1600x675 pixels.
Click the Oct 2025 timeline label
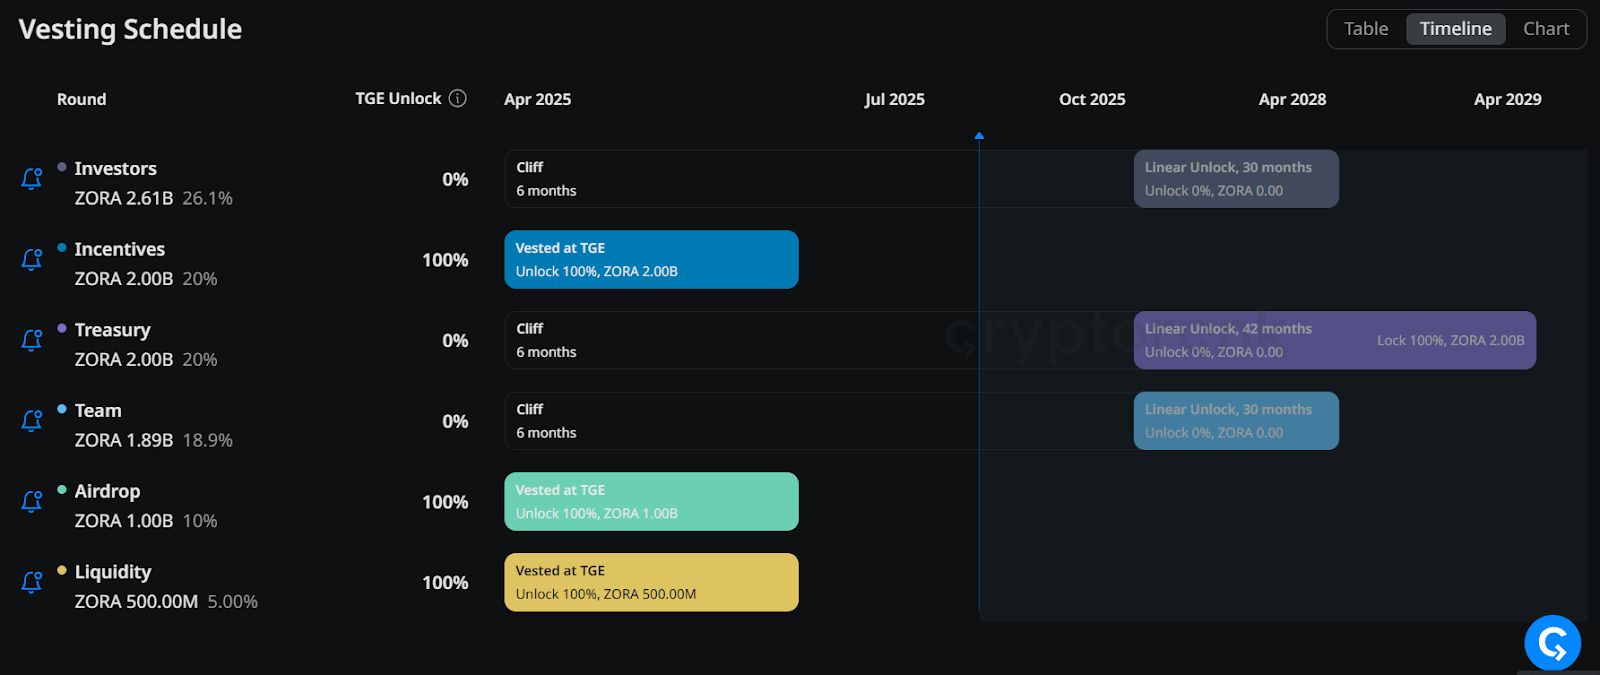point(1092,99)
